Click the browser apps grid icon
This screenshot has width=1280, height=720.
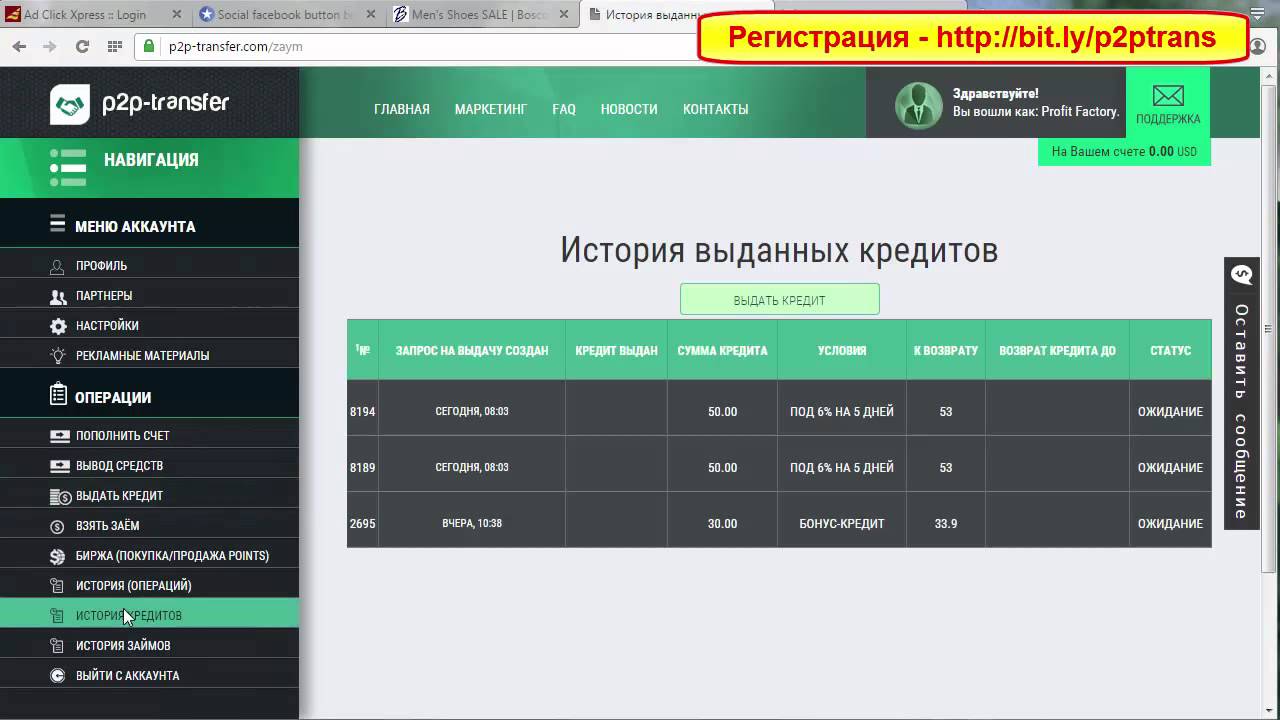(x=115, y=46)
